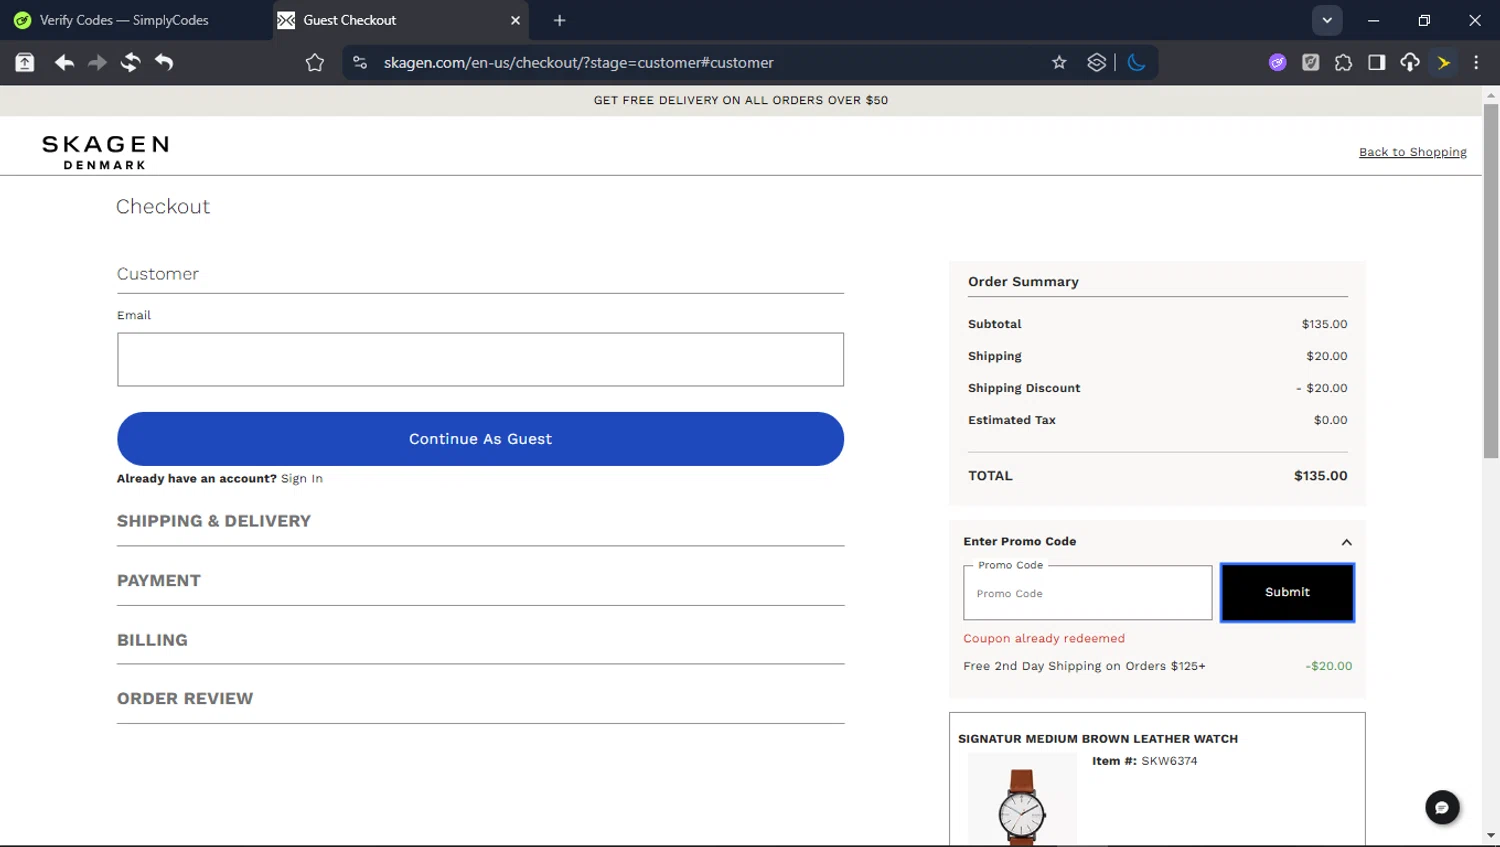
Task: Click Back to Shopping link
Action: click(1412, 152)
